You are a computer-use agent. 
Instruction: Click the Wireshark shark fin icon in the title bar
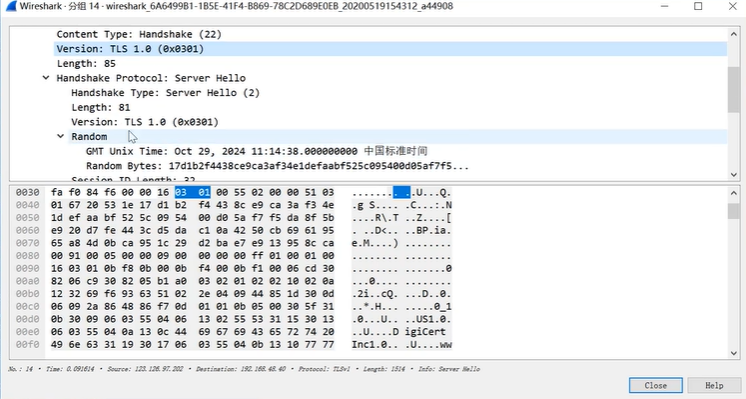click(x=10, y=6)
